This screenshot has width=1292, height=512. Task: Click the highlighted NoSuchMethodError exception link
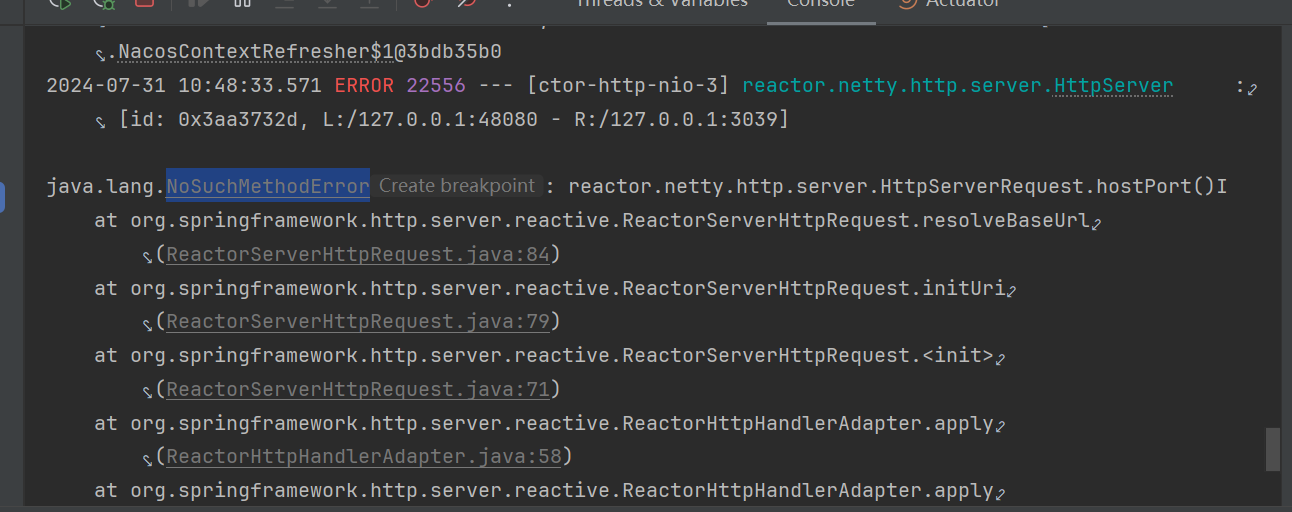coord(268,186)
